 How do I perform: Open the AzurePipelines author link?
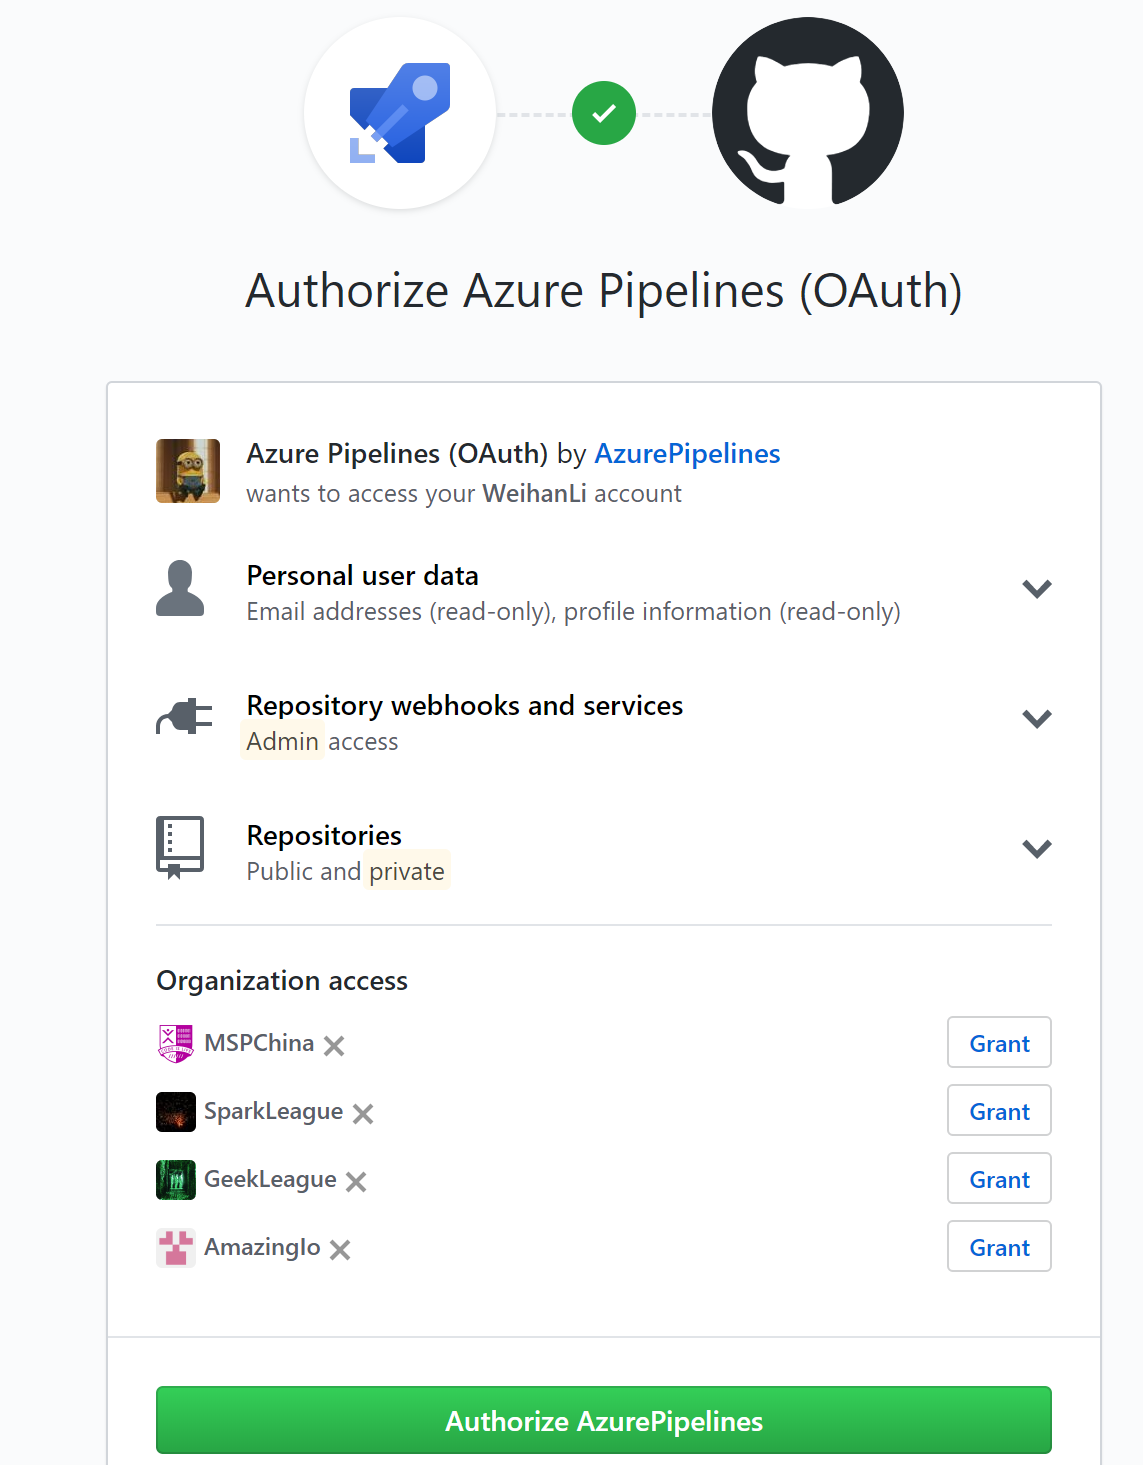(687, 454)
